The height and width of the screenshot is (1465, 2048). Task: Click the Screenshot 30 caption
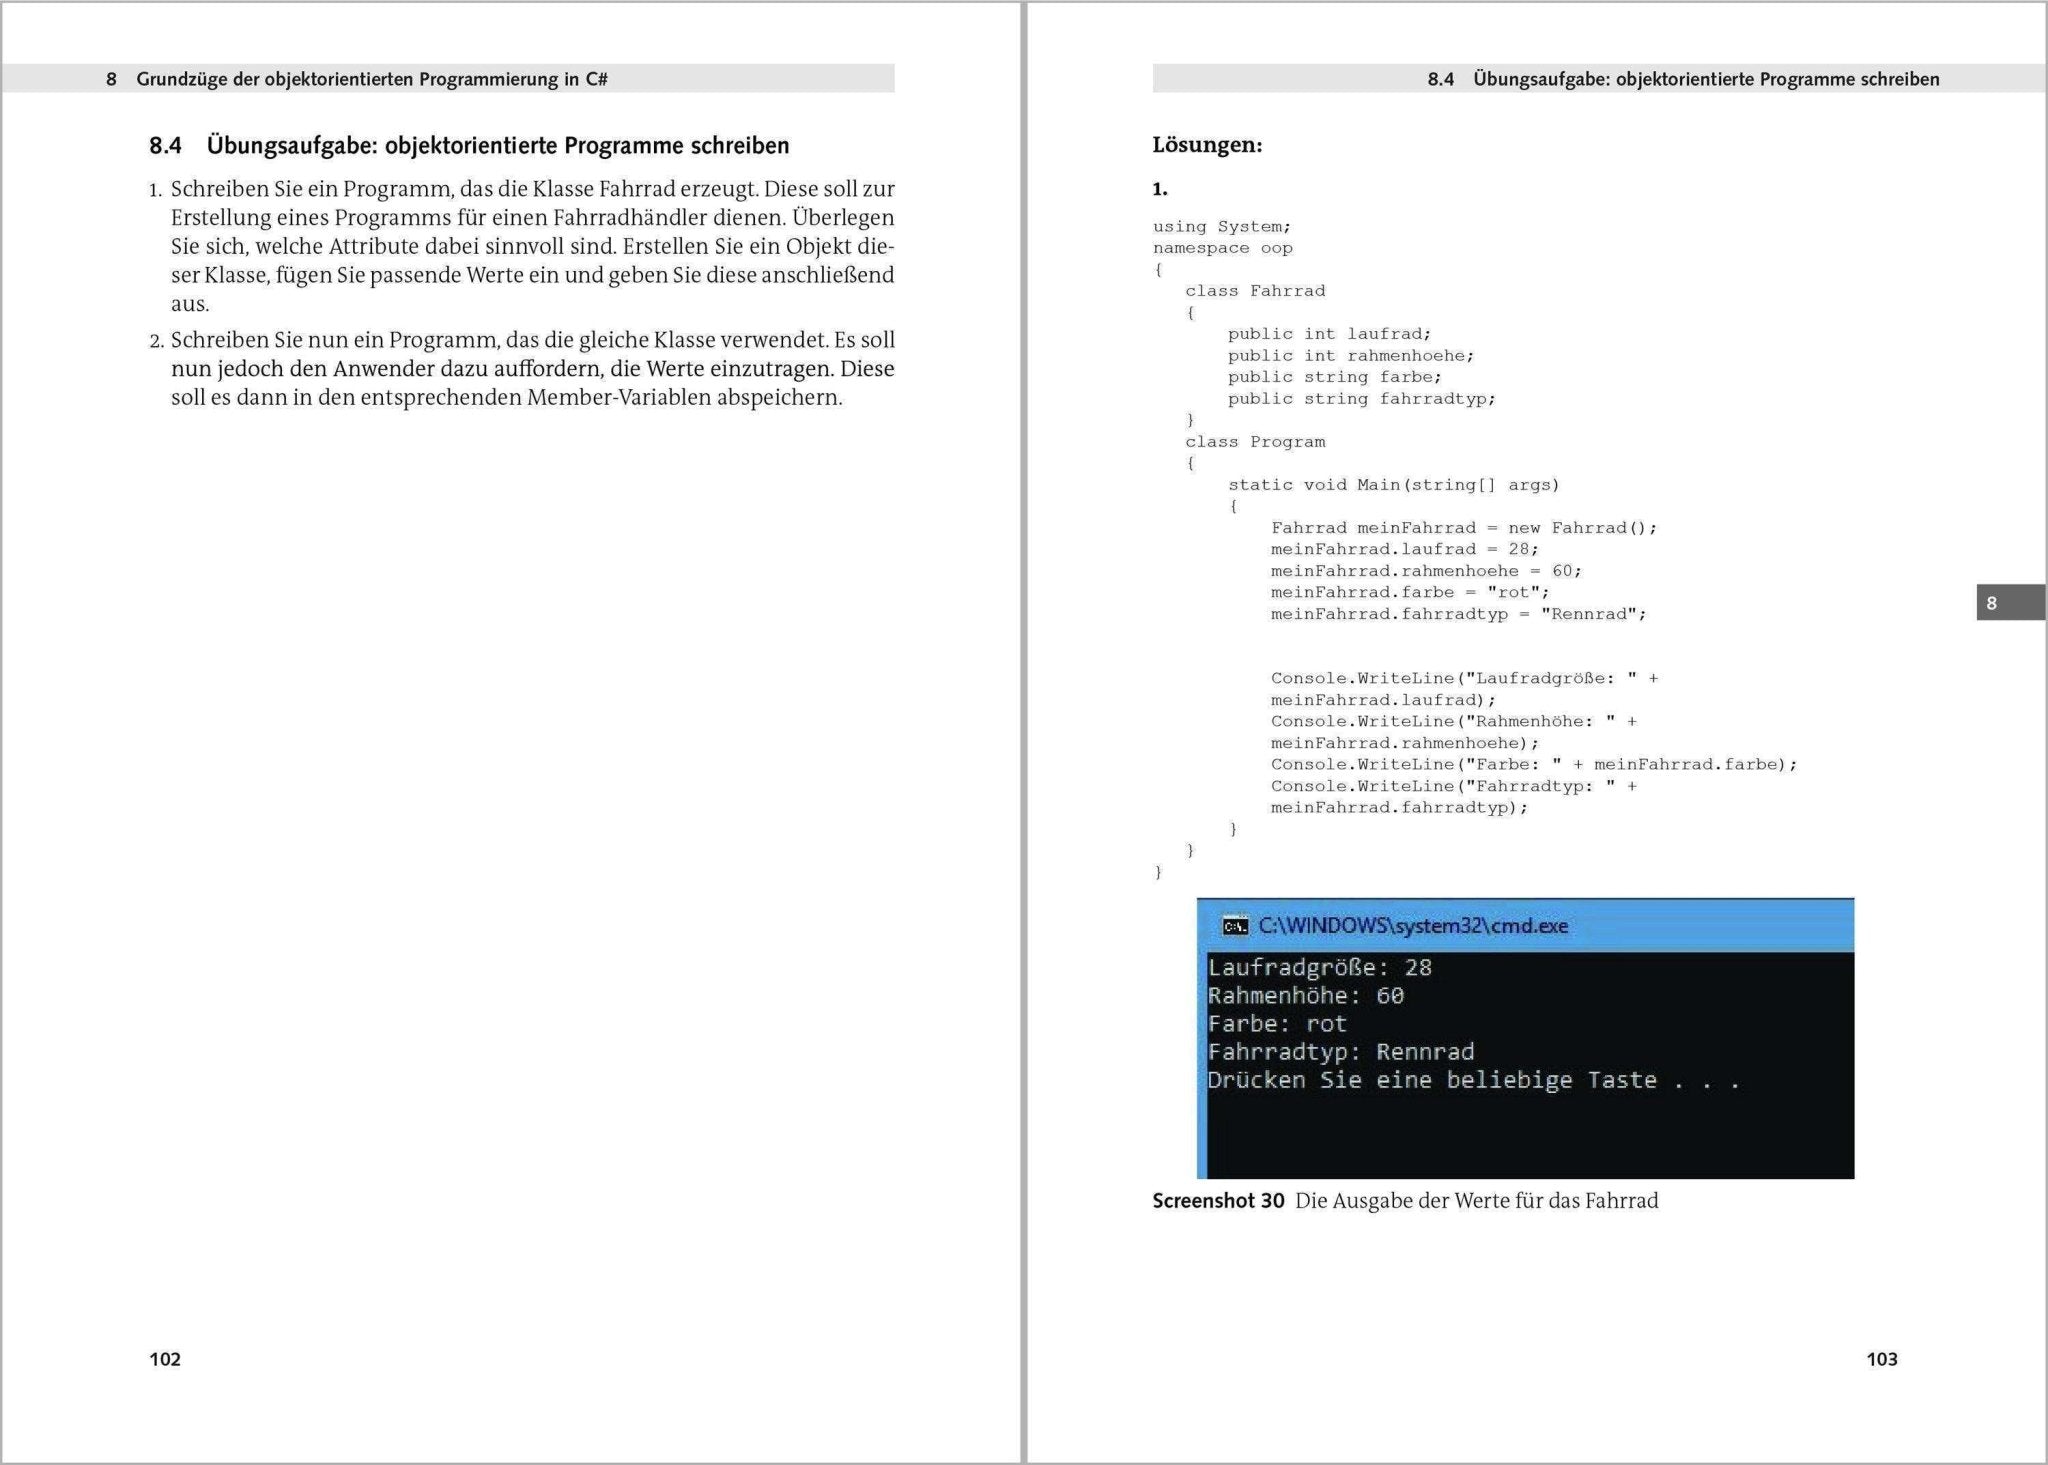coord(1404,1200)
